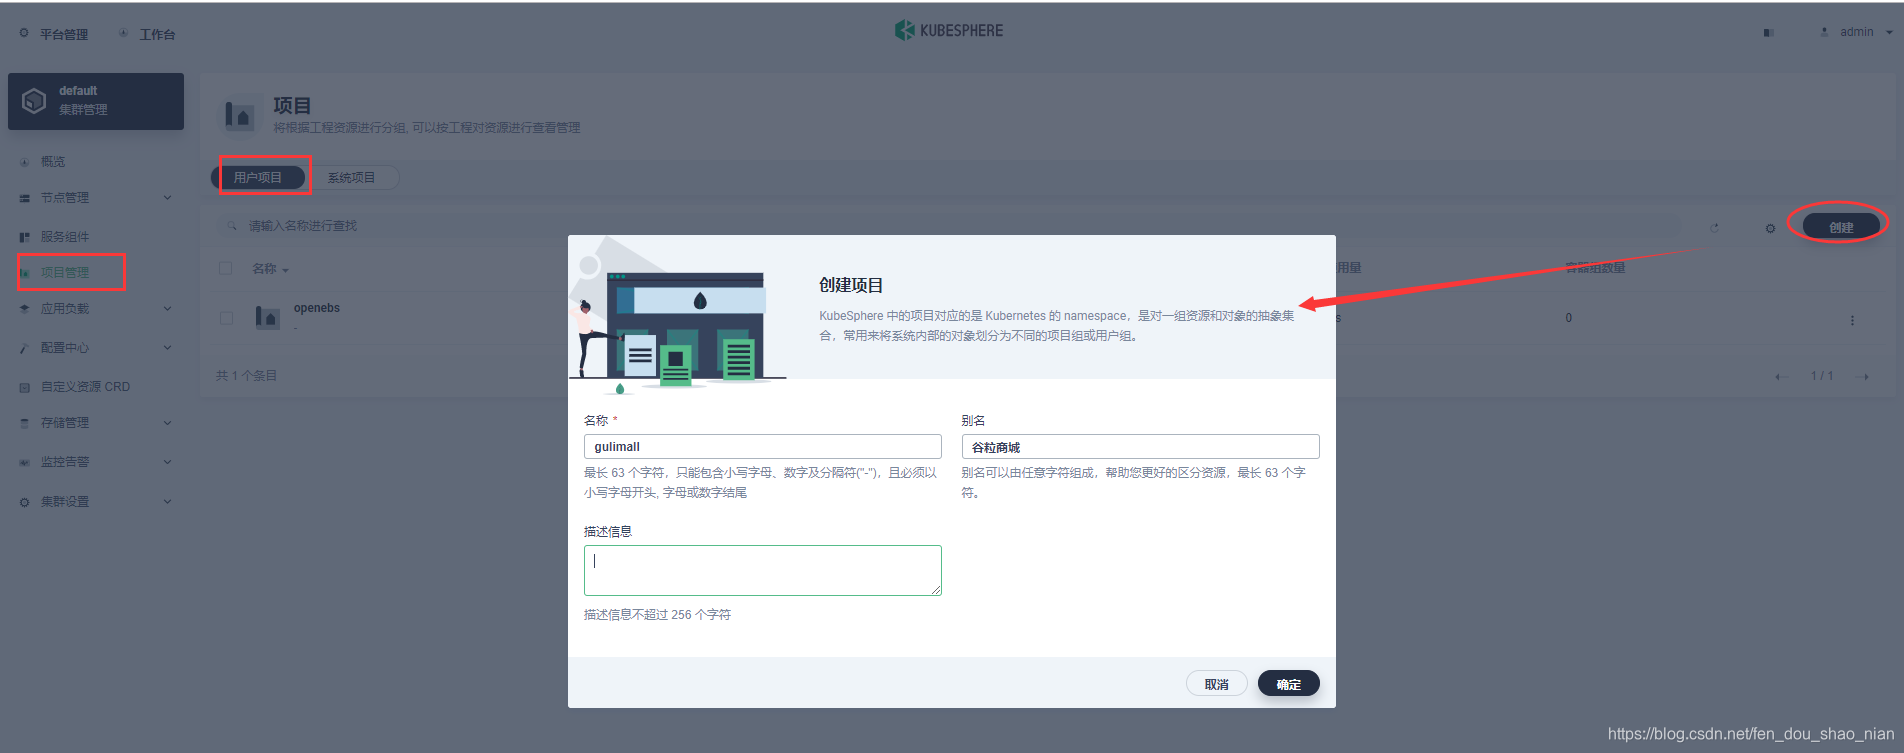Expand the 集群设置 menu chevron

coord(167,501)
